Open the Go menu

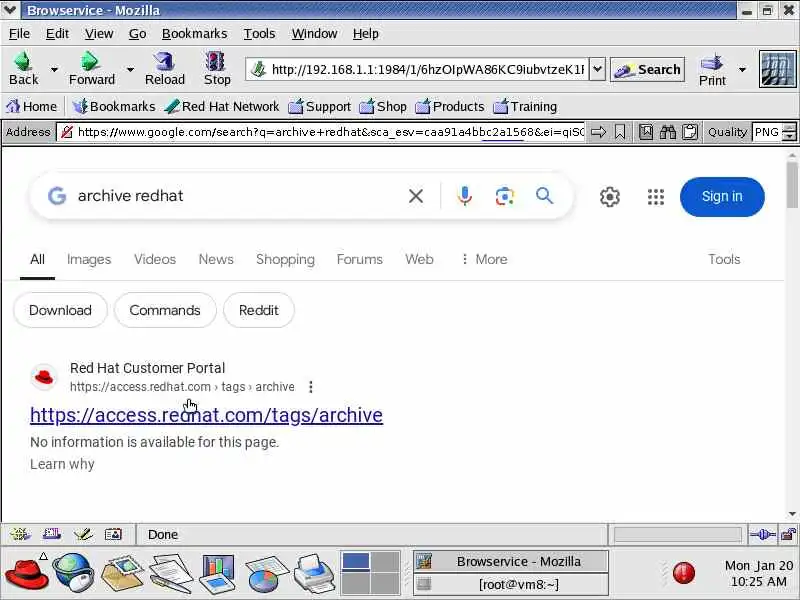[137, 34]
